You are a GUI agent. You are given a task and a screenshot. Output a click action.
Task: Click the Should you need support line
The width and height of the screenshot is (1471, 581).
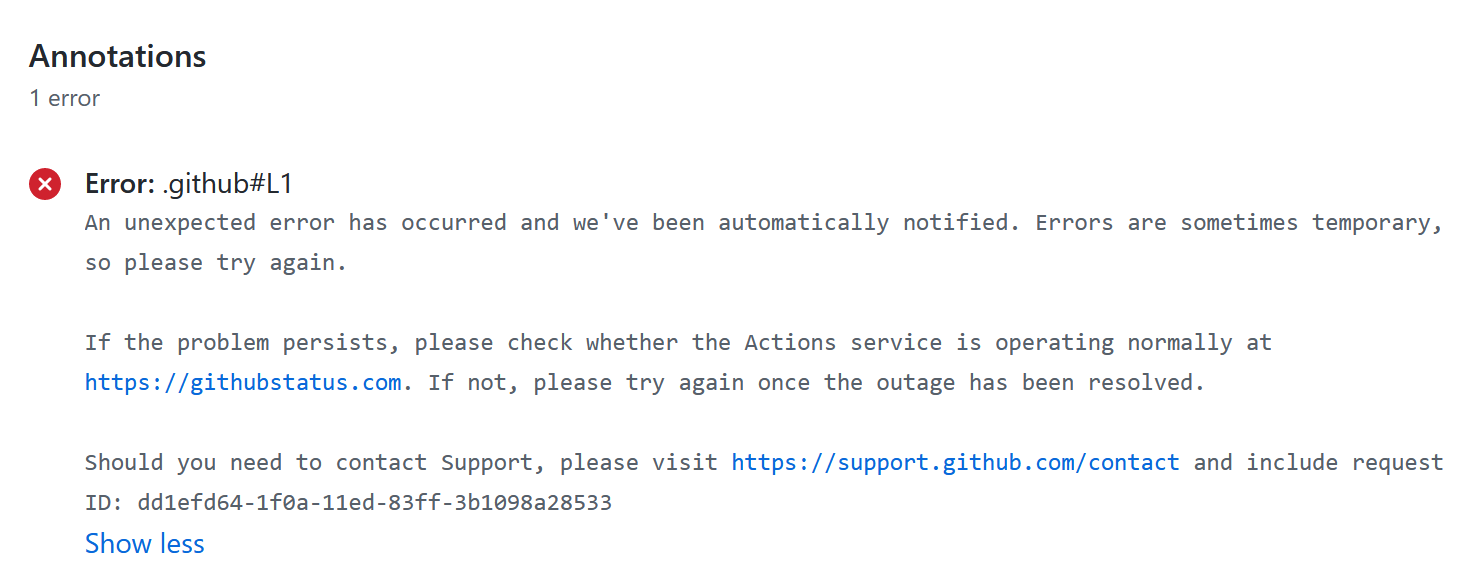click(400, 462)
